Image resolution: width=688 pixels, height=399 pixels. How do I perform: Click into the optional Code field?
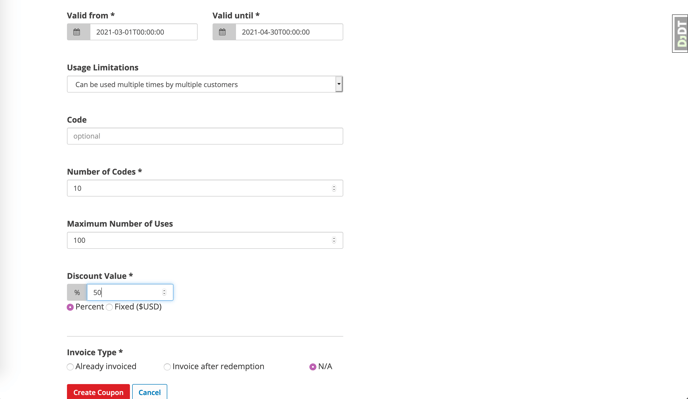click(205, 136)
